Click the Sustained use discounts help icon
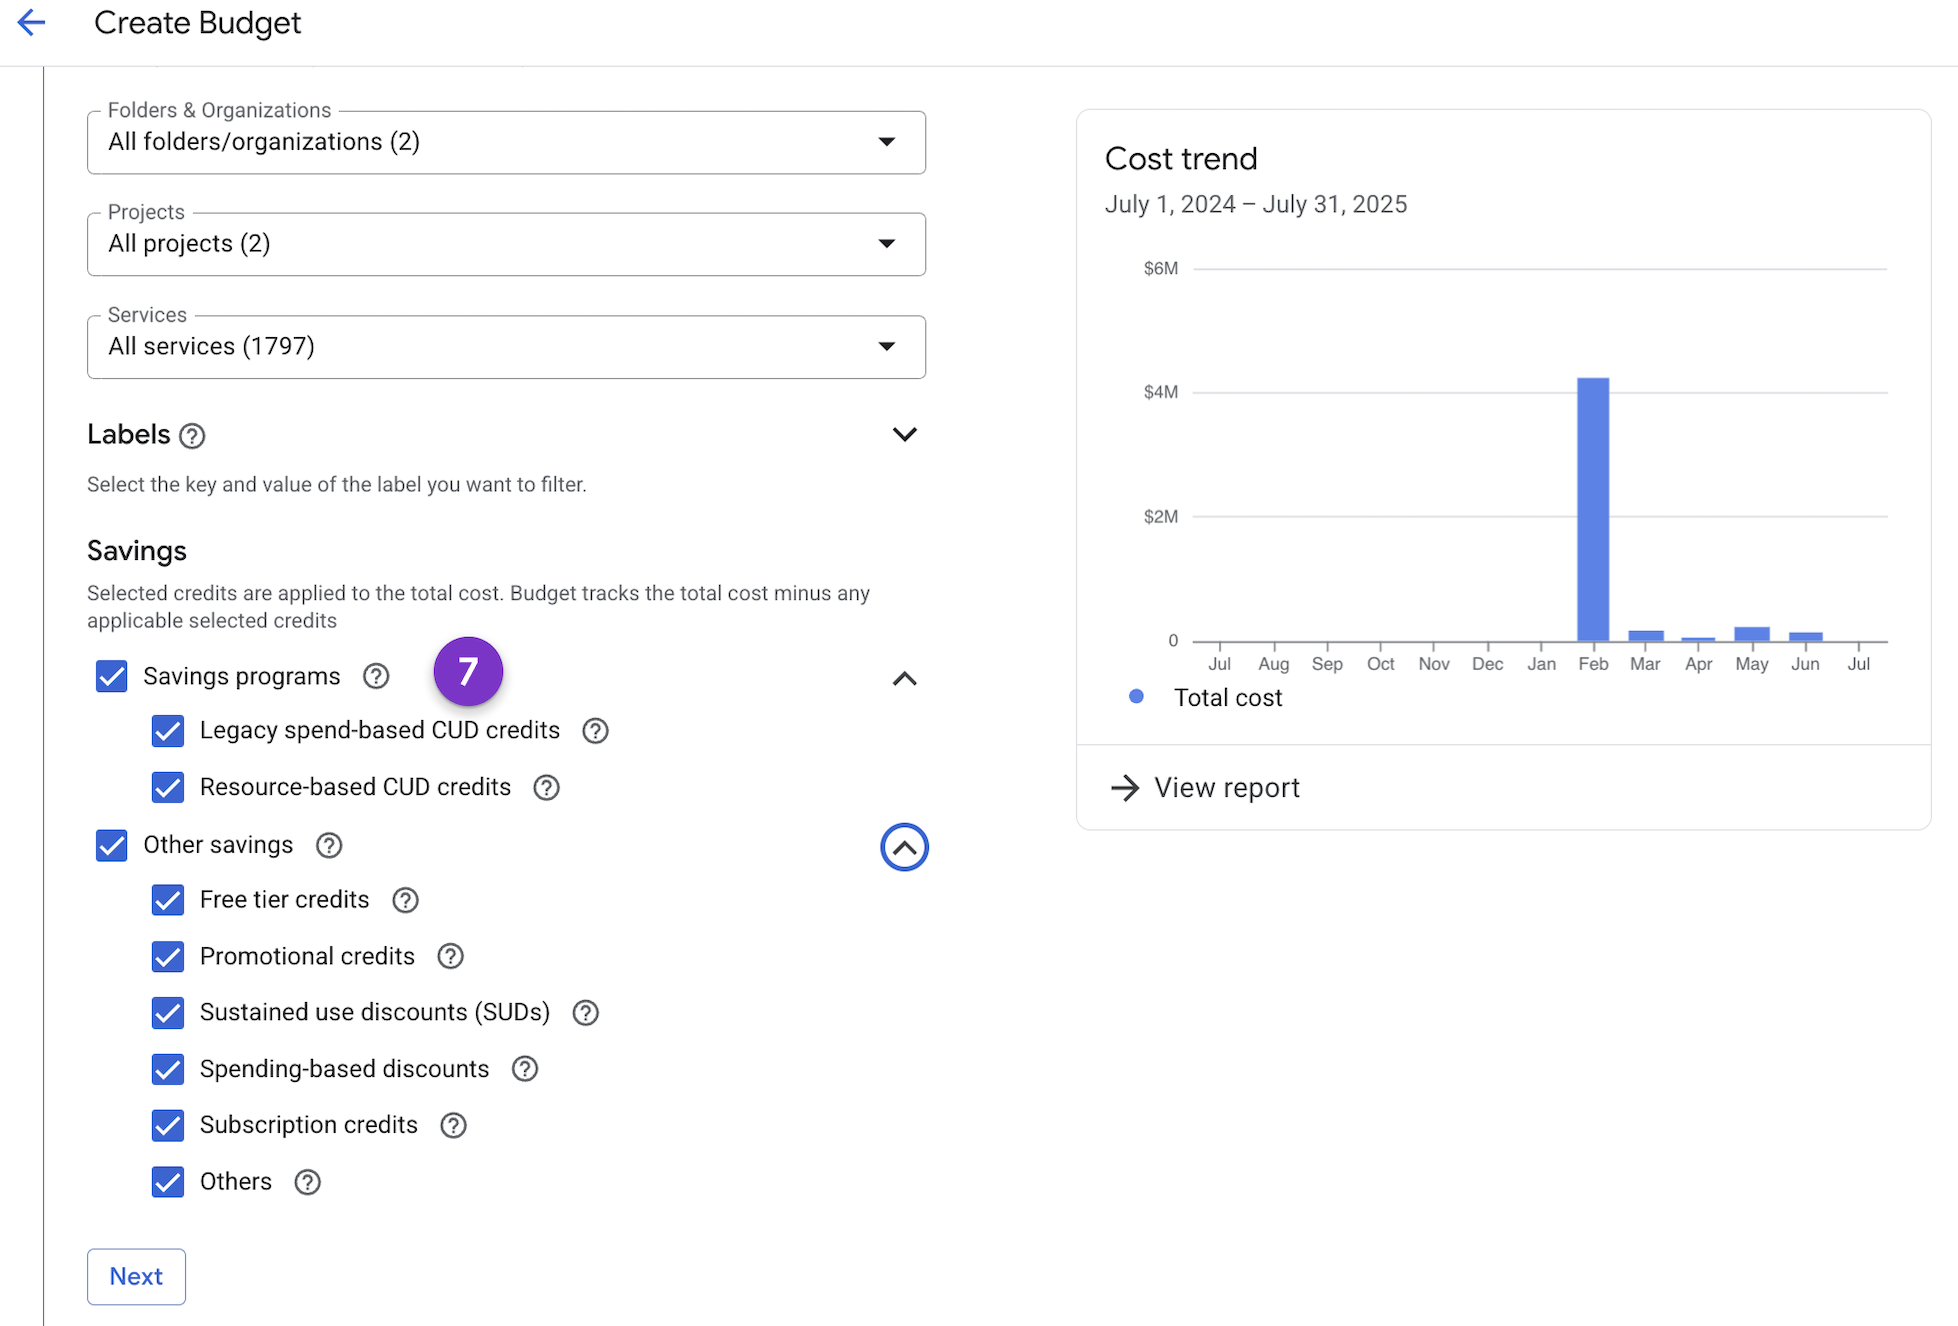 coord(584,1012)
